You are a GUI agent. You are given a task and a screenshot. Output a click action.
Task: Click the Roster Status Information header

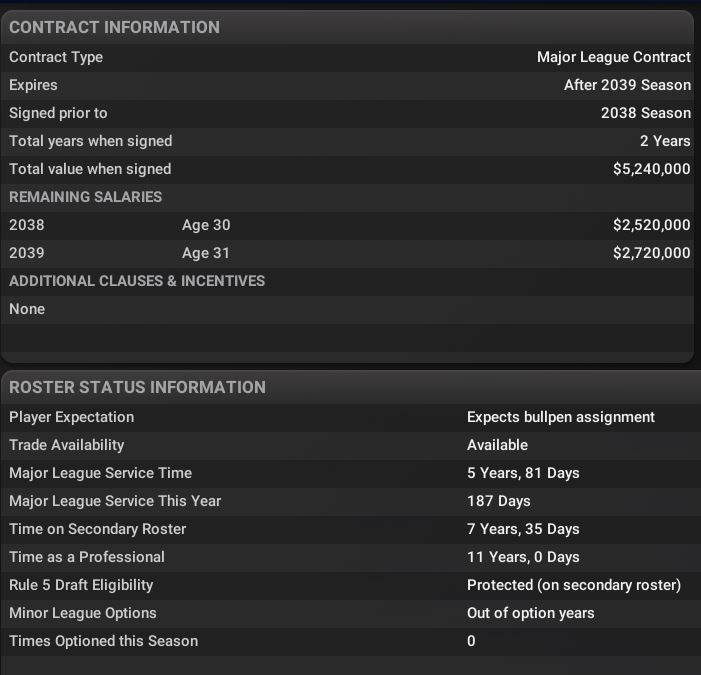(137, 387)
